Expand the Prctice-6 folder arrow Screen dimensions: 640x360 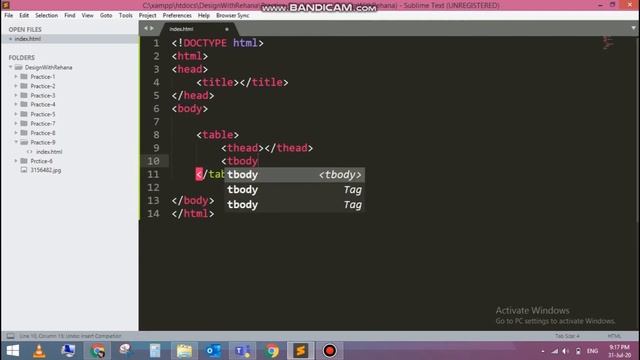[16, 161]
